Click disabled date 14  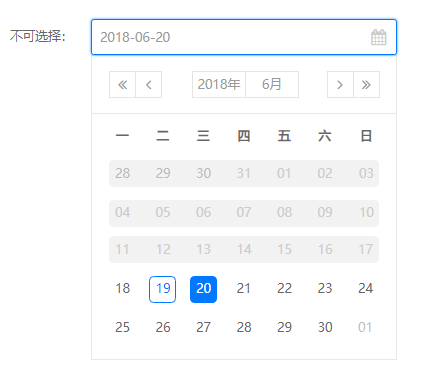pyautogui.click(x=244, y=249)
